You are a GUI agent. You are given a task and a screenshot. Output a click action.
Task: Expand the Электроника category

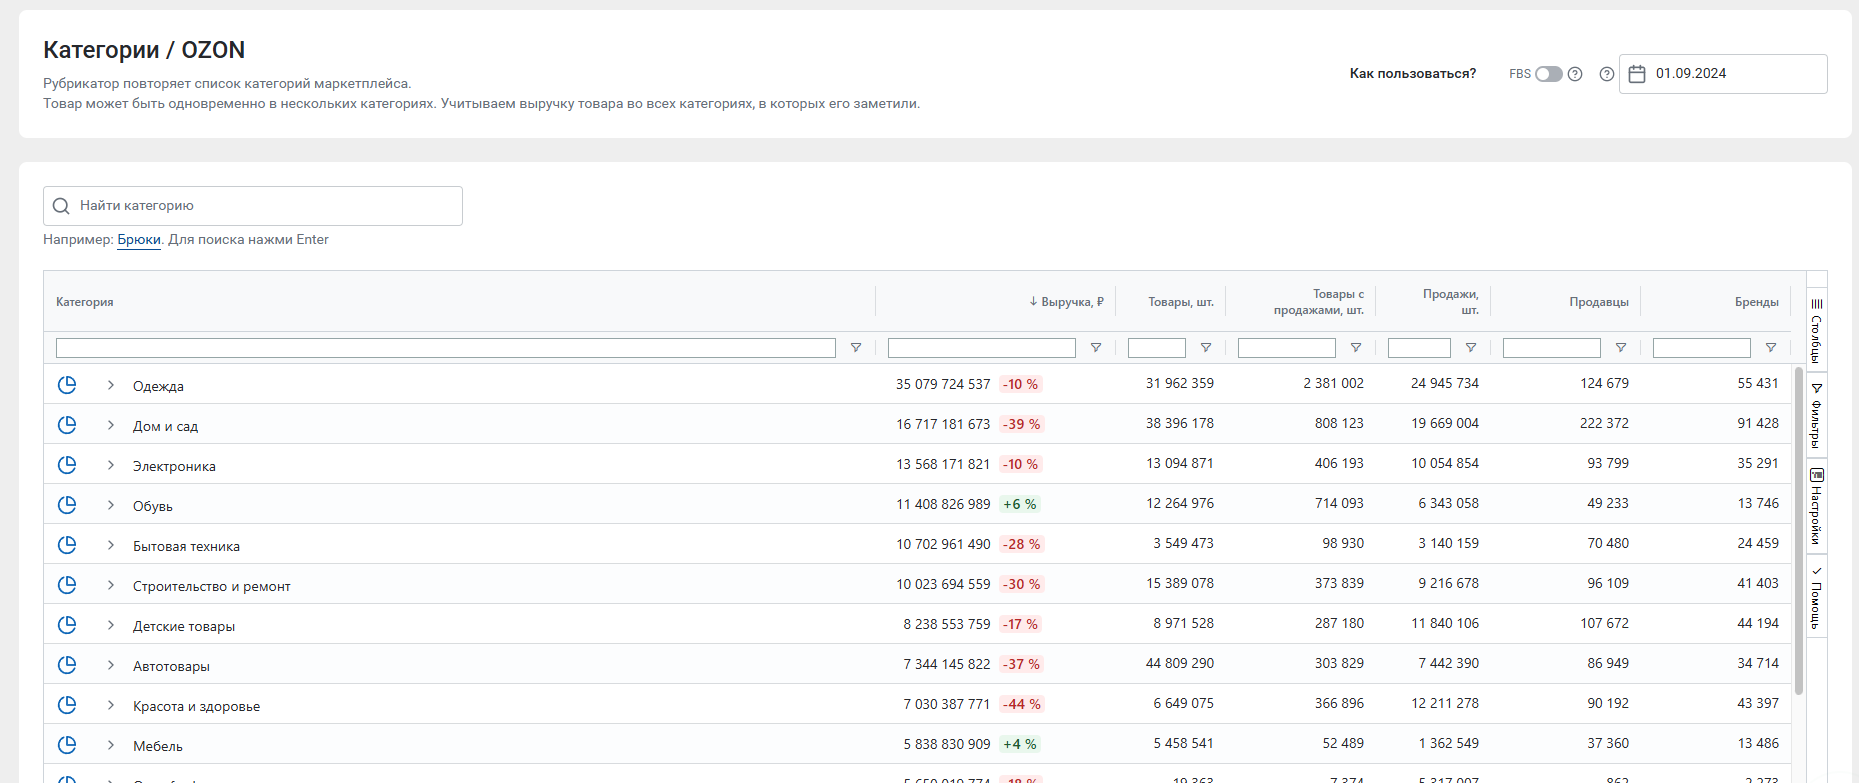coord(111,465)
